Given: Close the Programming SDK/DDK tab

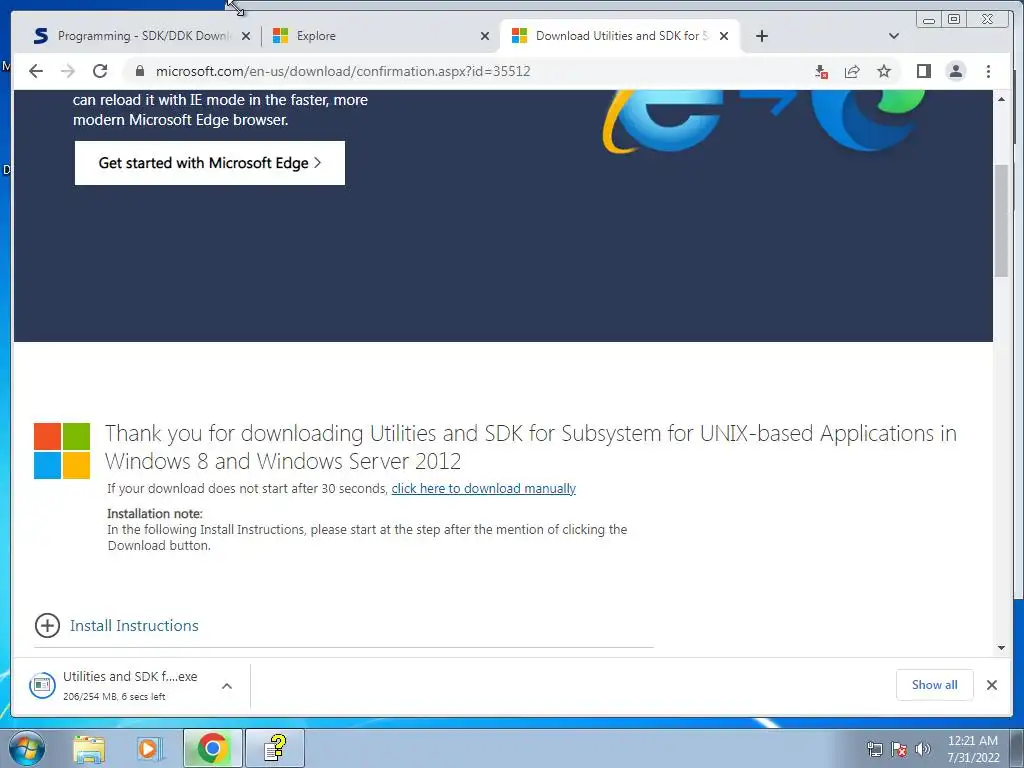Looking at the screenshot, I should 246,36.
